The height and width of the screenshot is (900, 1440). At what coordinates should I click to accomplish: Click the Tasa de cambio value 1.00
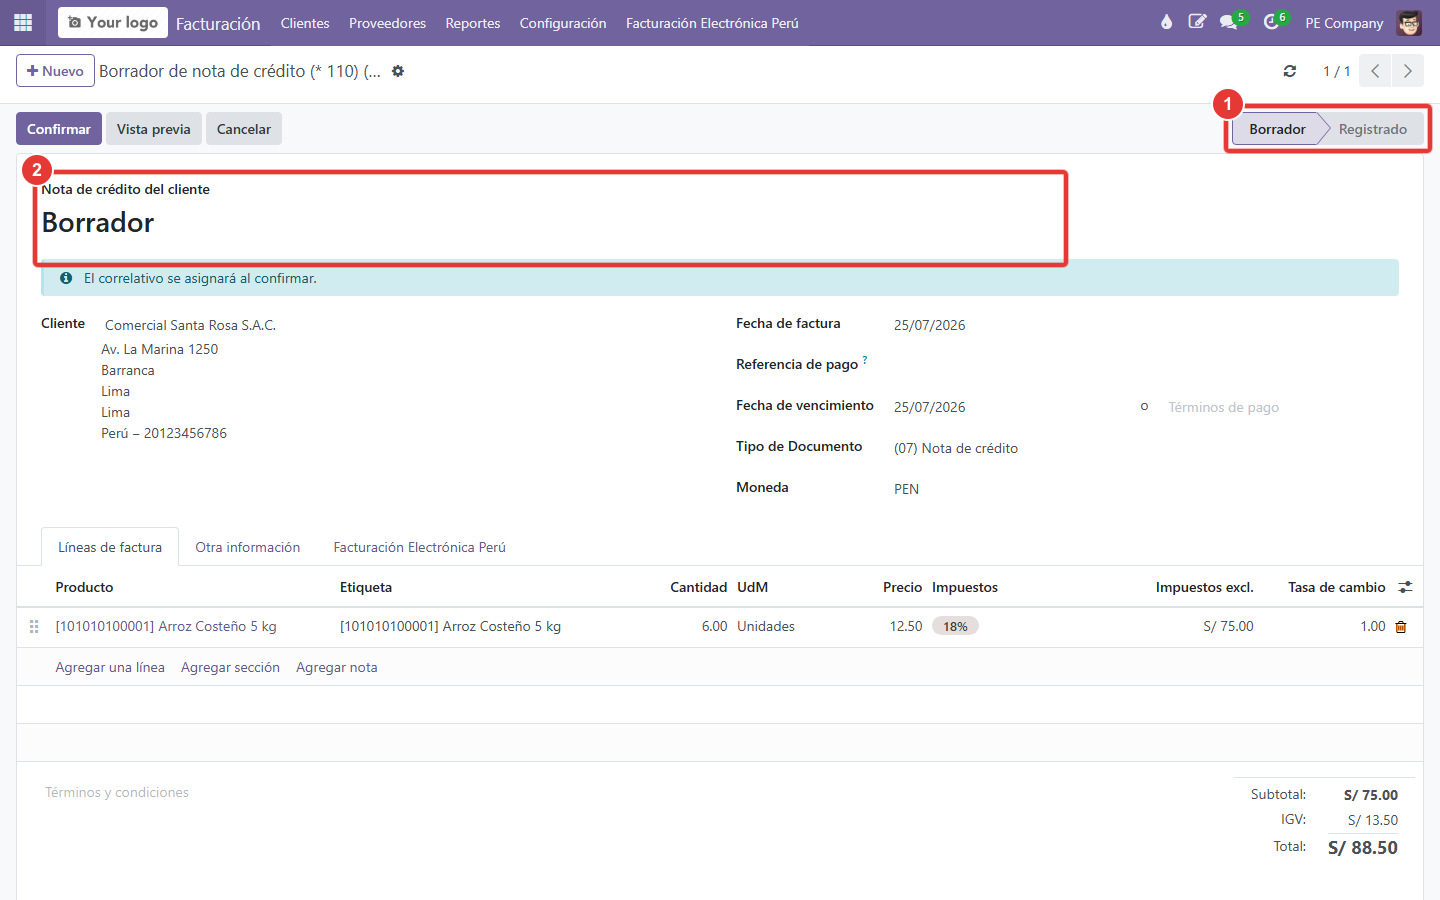coord(1372,626)
